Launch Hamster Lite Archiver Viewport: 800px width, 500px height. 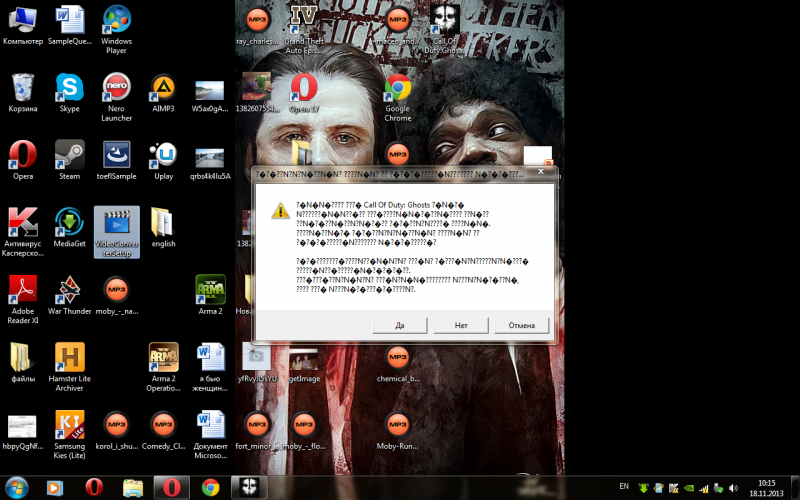(69, 366)
